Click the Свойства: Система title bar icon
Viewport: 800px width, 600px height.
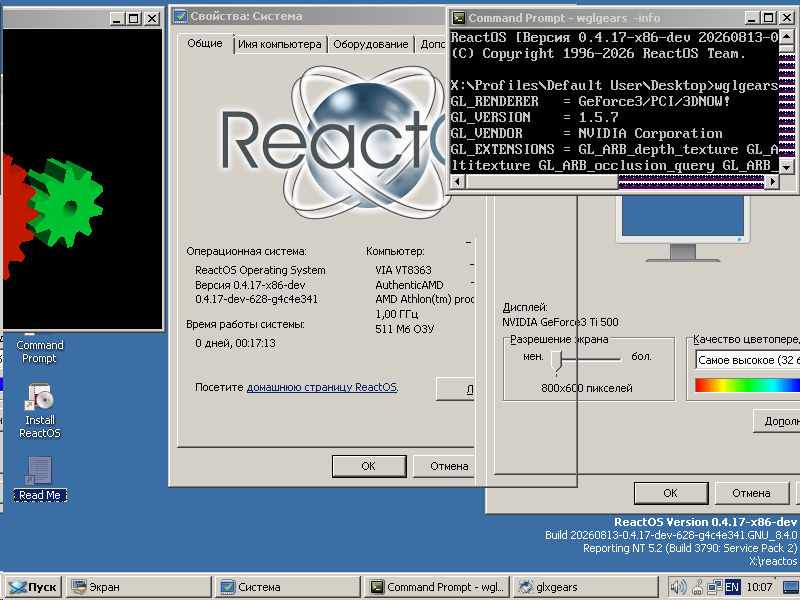click(x=180, y=16)
